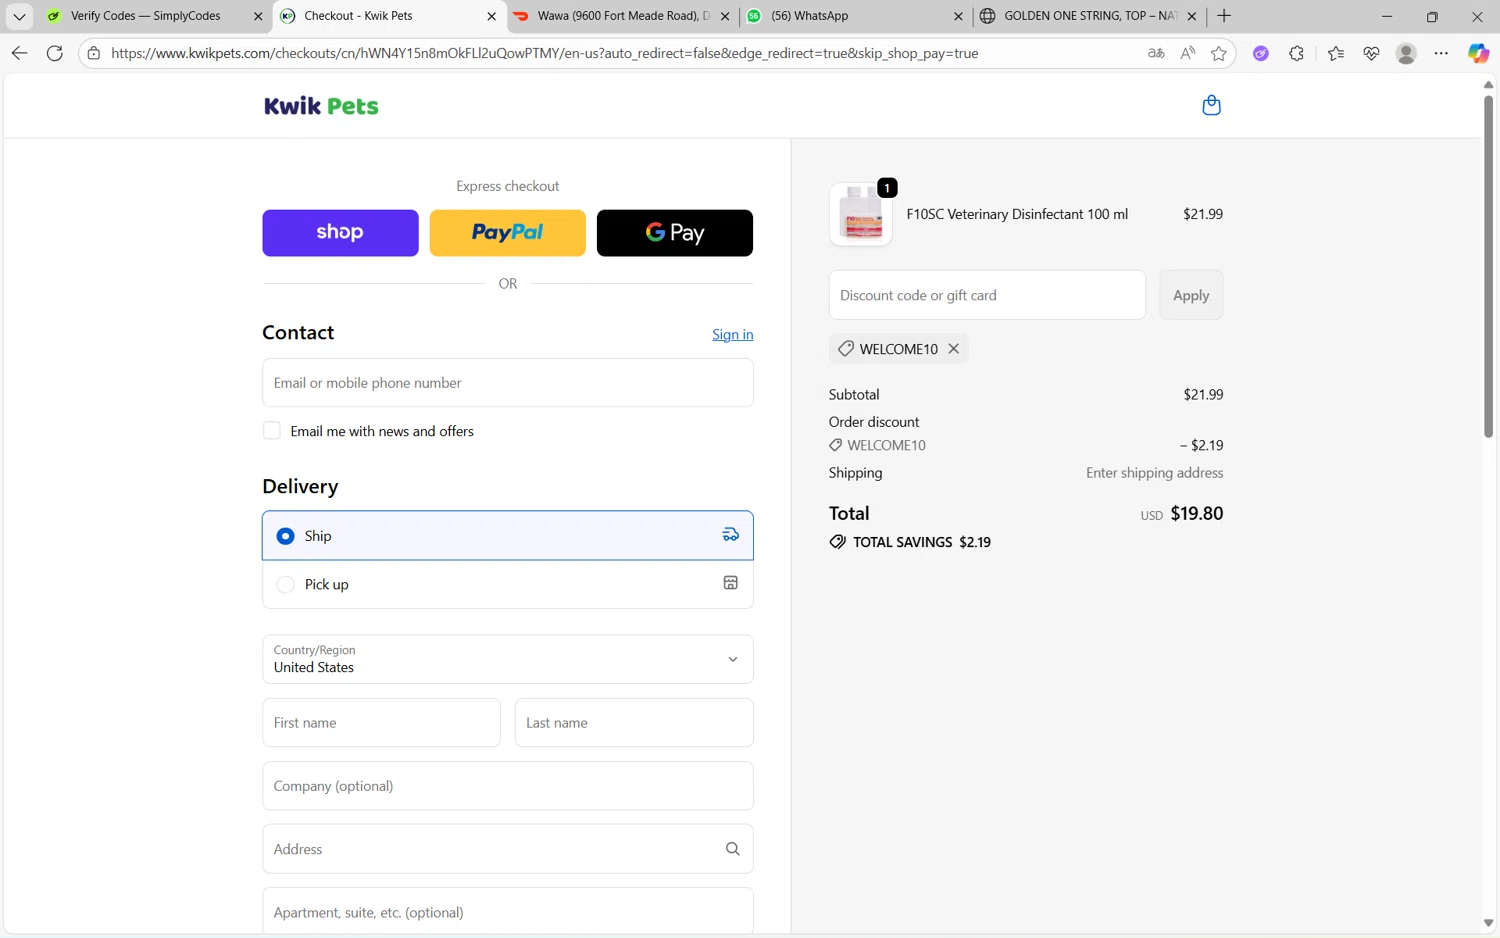View site information lock icon
The height and width of the screenshot is (938, 1500).
94,53
